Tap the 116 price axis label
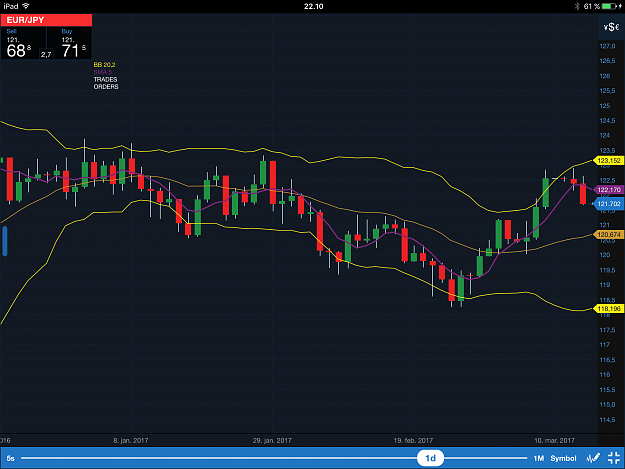Viewport: 625px width, 469px height. click(x=605, y=375)
